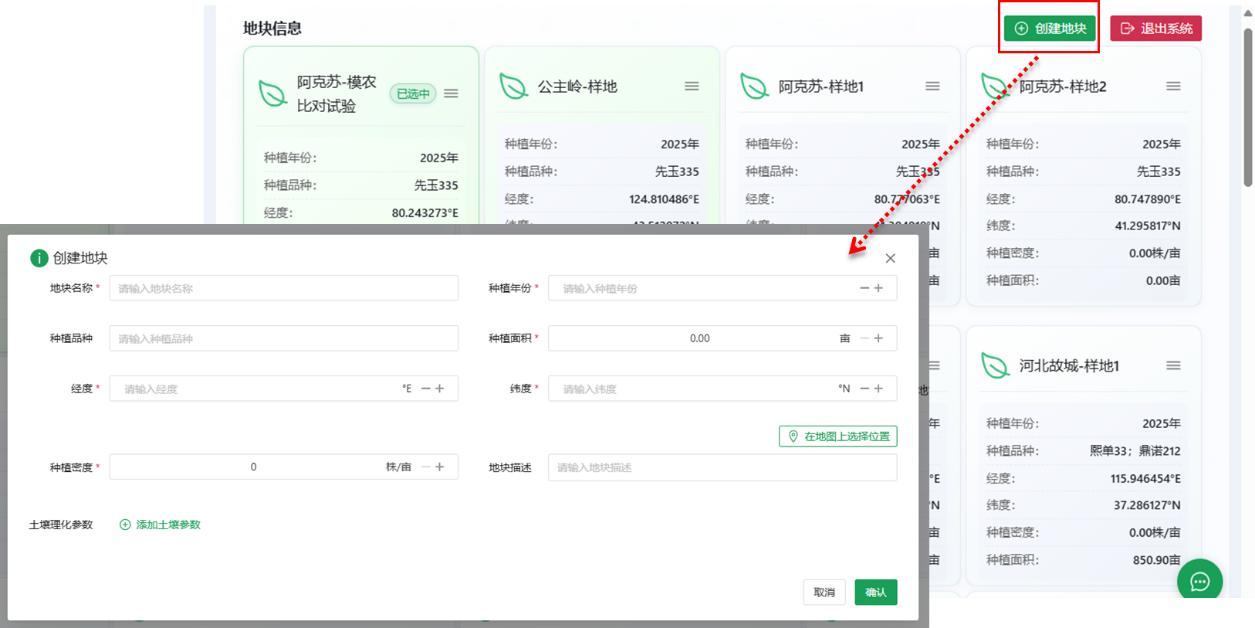Focus the 种植品种 input field
Viewport: 1255px width, 628px height.
tap(284, 338)
